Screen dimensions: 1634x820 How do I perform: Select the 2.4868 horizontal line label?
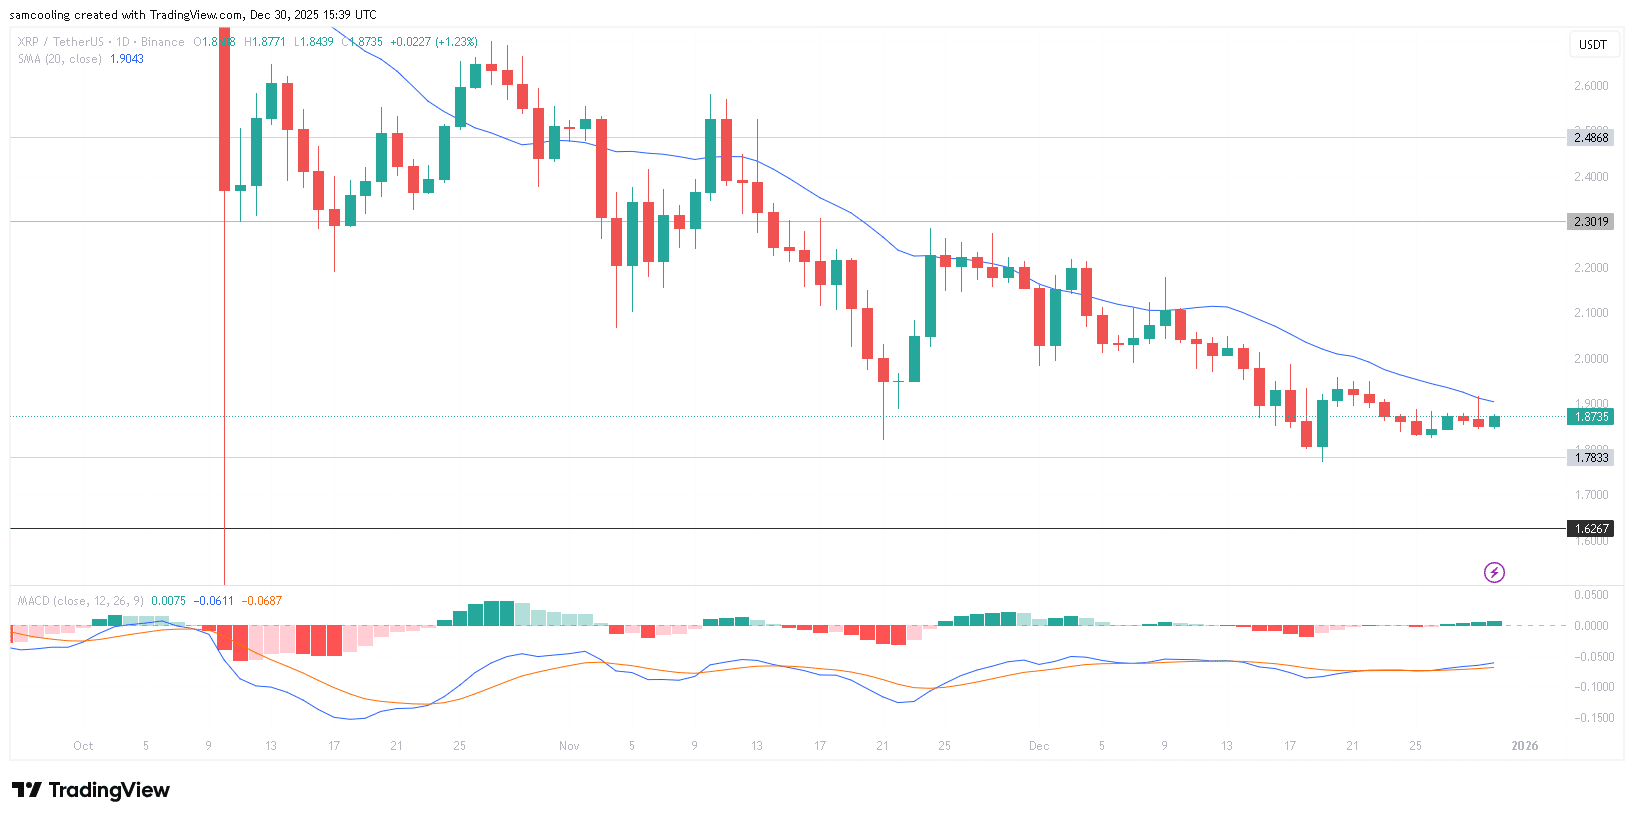(1591, 138)
